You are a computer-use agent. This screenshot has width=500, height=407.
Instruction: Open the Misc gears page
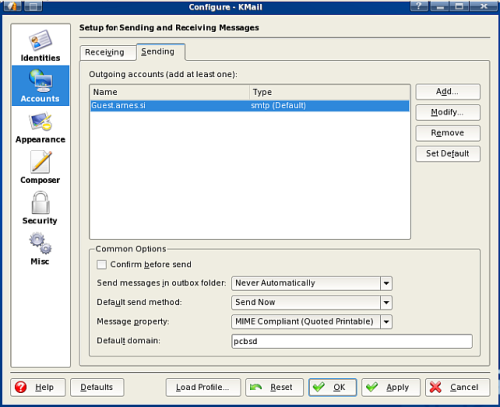[x=40, y=249]
